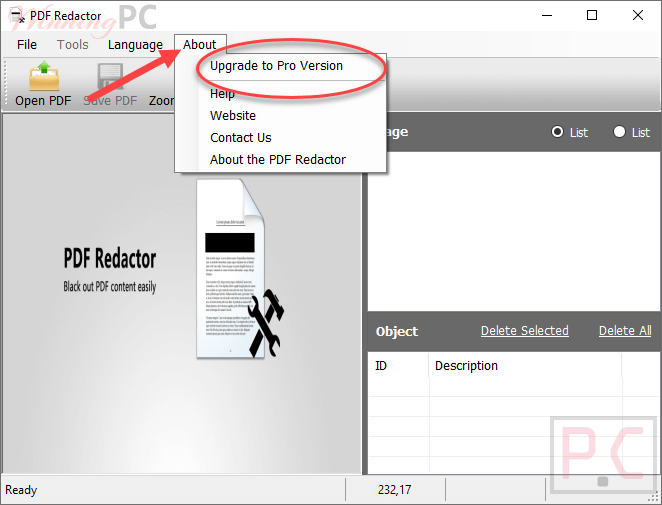Select Contact Us menu item

(x=241, y=138)
